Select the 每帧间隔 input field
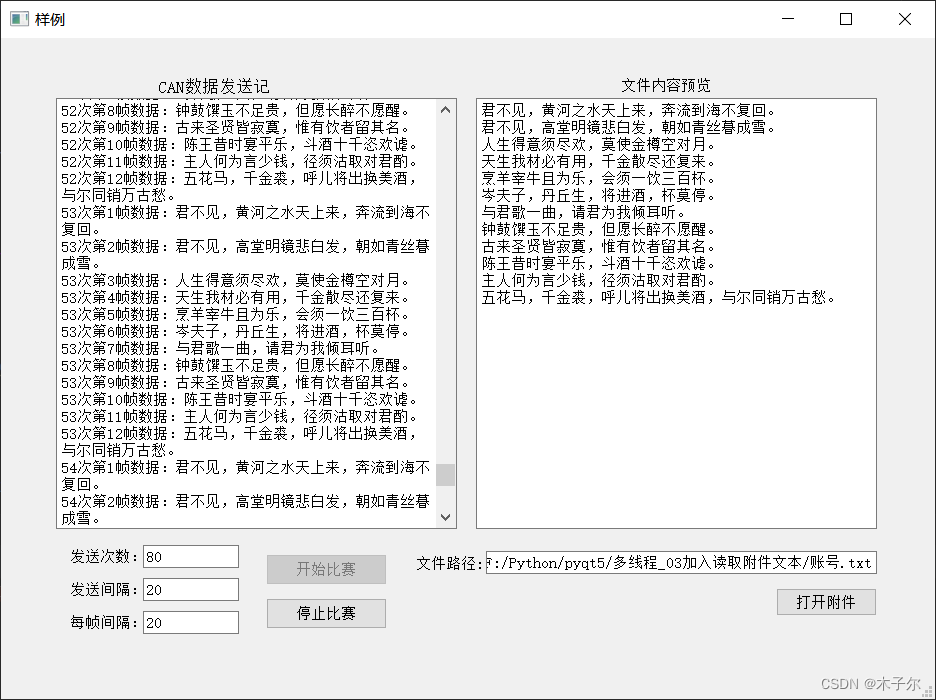 pyautogui.click(x=190, y=622)
